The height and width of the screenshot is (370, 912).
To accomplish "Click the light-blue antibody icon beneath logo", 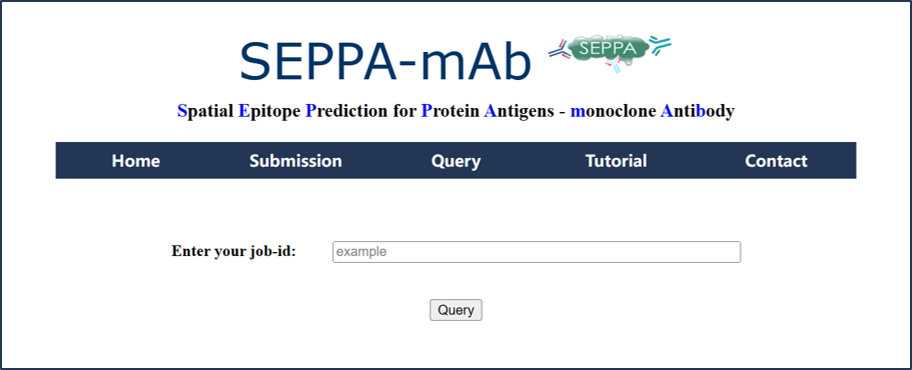I will 615,66.
